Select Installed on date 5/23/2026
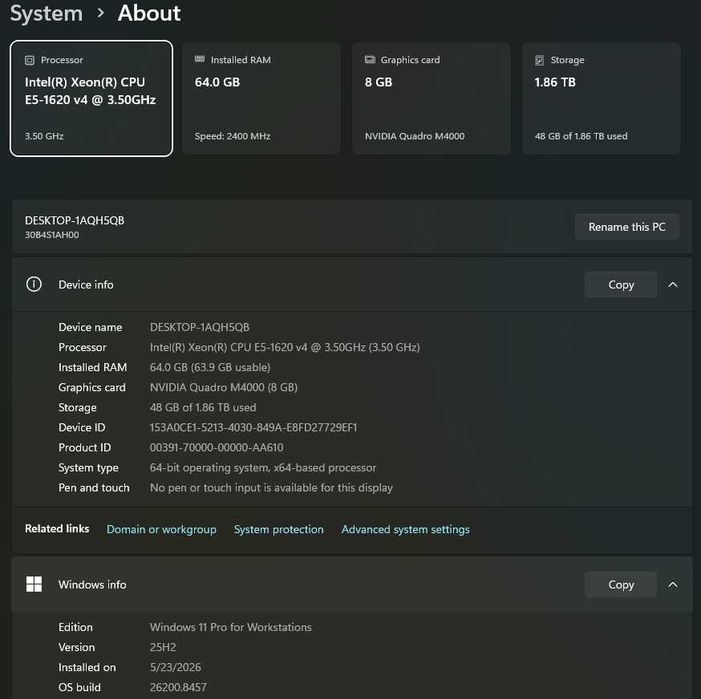Image resolution: width=701 pixels, height=699 pixels. 175,667
